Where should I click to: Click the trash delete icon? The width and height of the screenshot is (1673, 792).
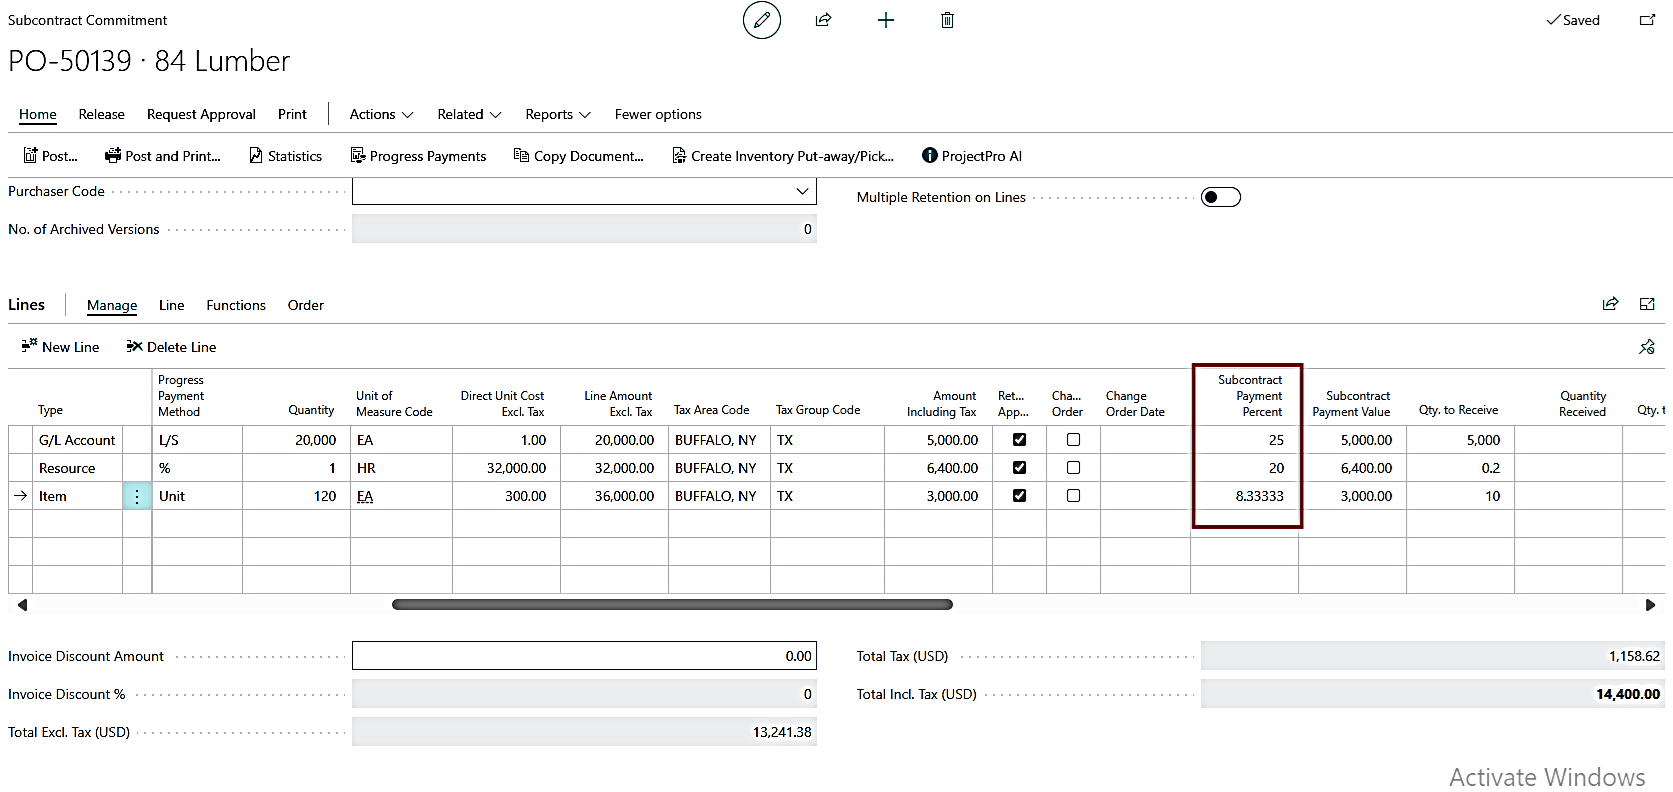tap(947, 20)
